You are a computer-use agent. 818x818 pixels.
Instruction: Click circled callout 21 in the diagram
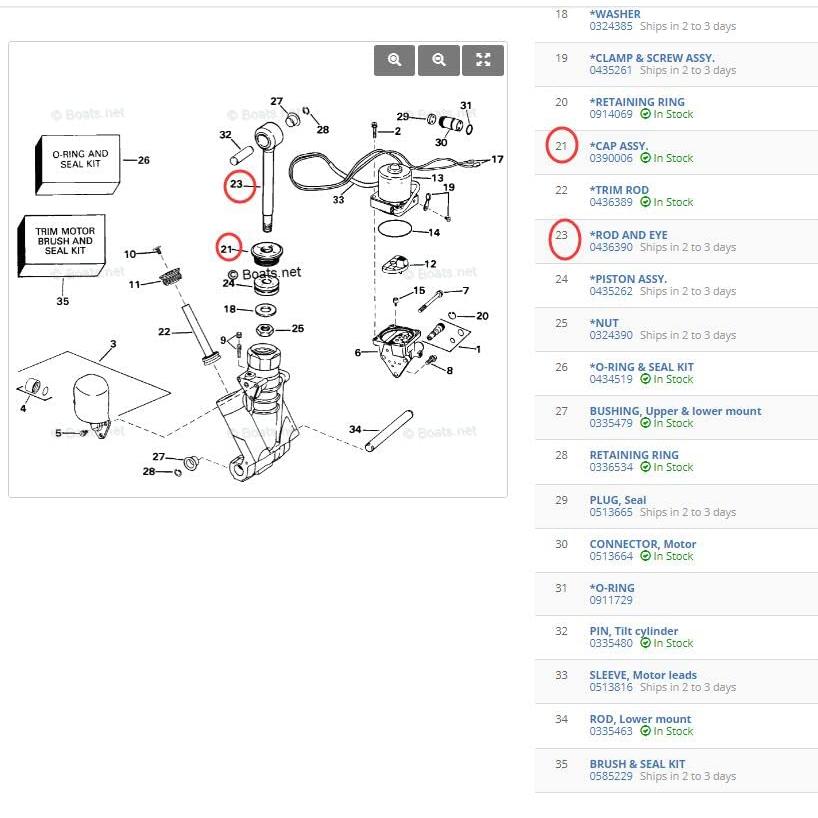(228, 247)
